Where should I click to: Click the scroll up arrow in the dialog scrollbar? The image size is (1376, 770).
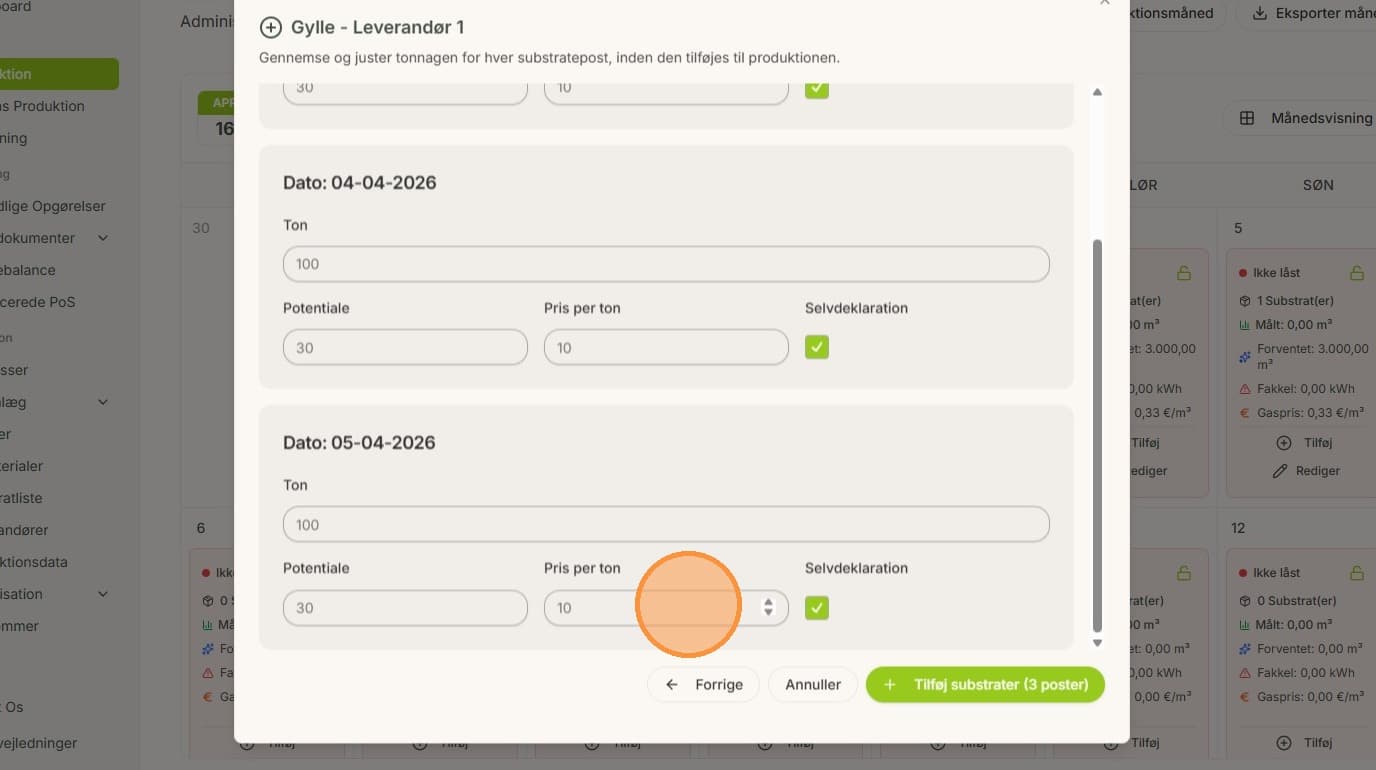click(x=1097, y=92)
